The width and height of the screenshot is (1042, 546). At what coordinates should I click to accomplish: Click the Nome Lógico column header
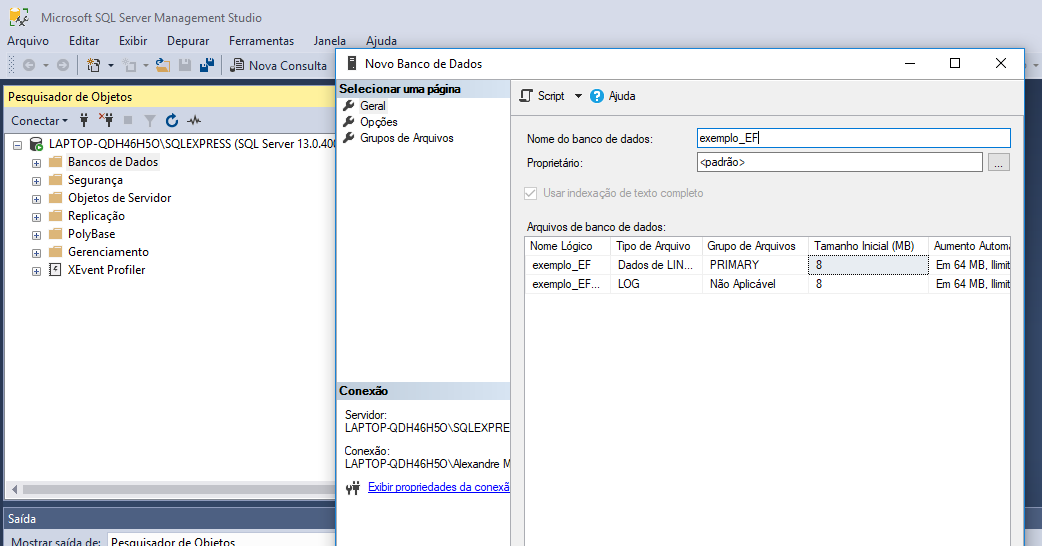point(568,246)
